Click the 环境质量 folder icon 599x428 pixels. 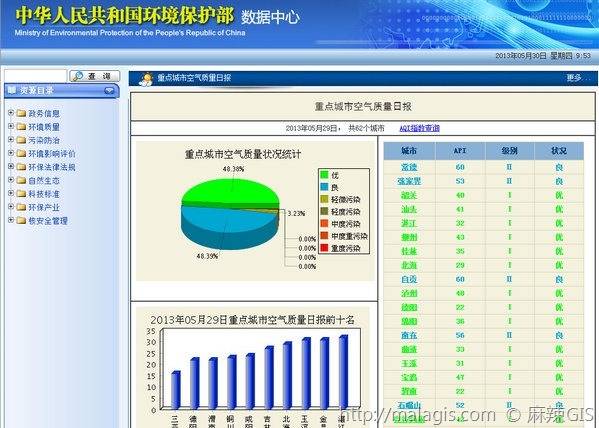point(21,127)
